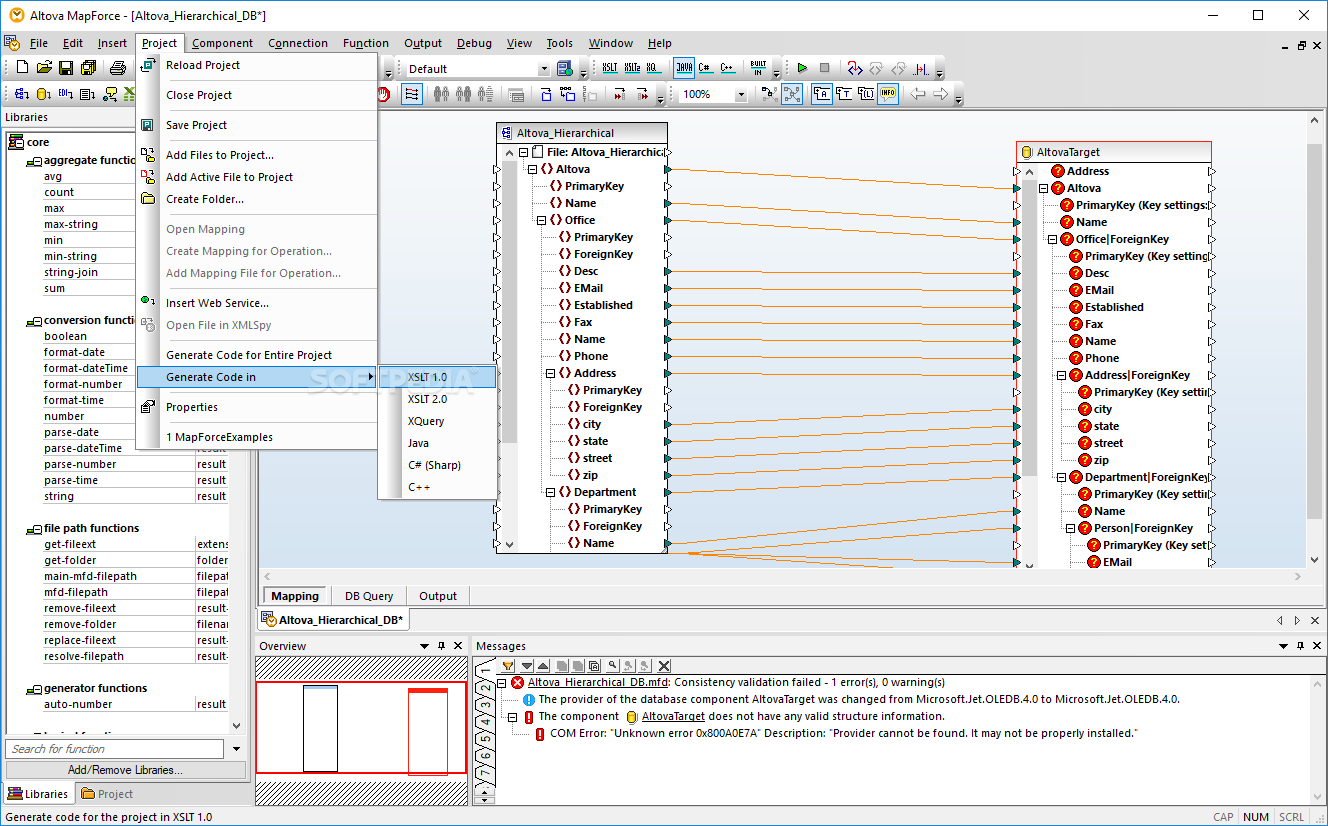Click the Insert XML Schema/File icon
The width and height of the screenshot is (1328, 826).
point(21,94)
